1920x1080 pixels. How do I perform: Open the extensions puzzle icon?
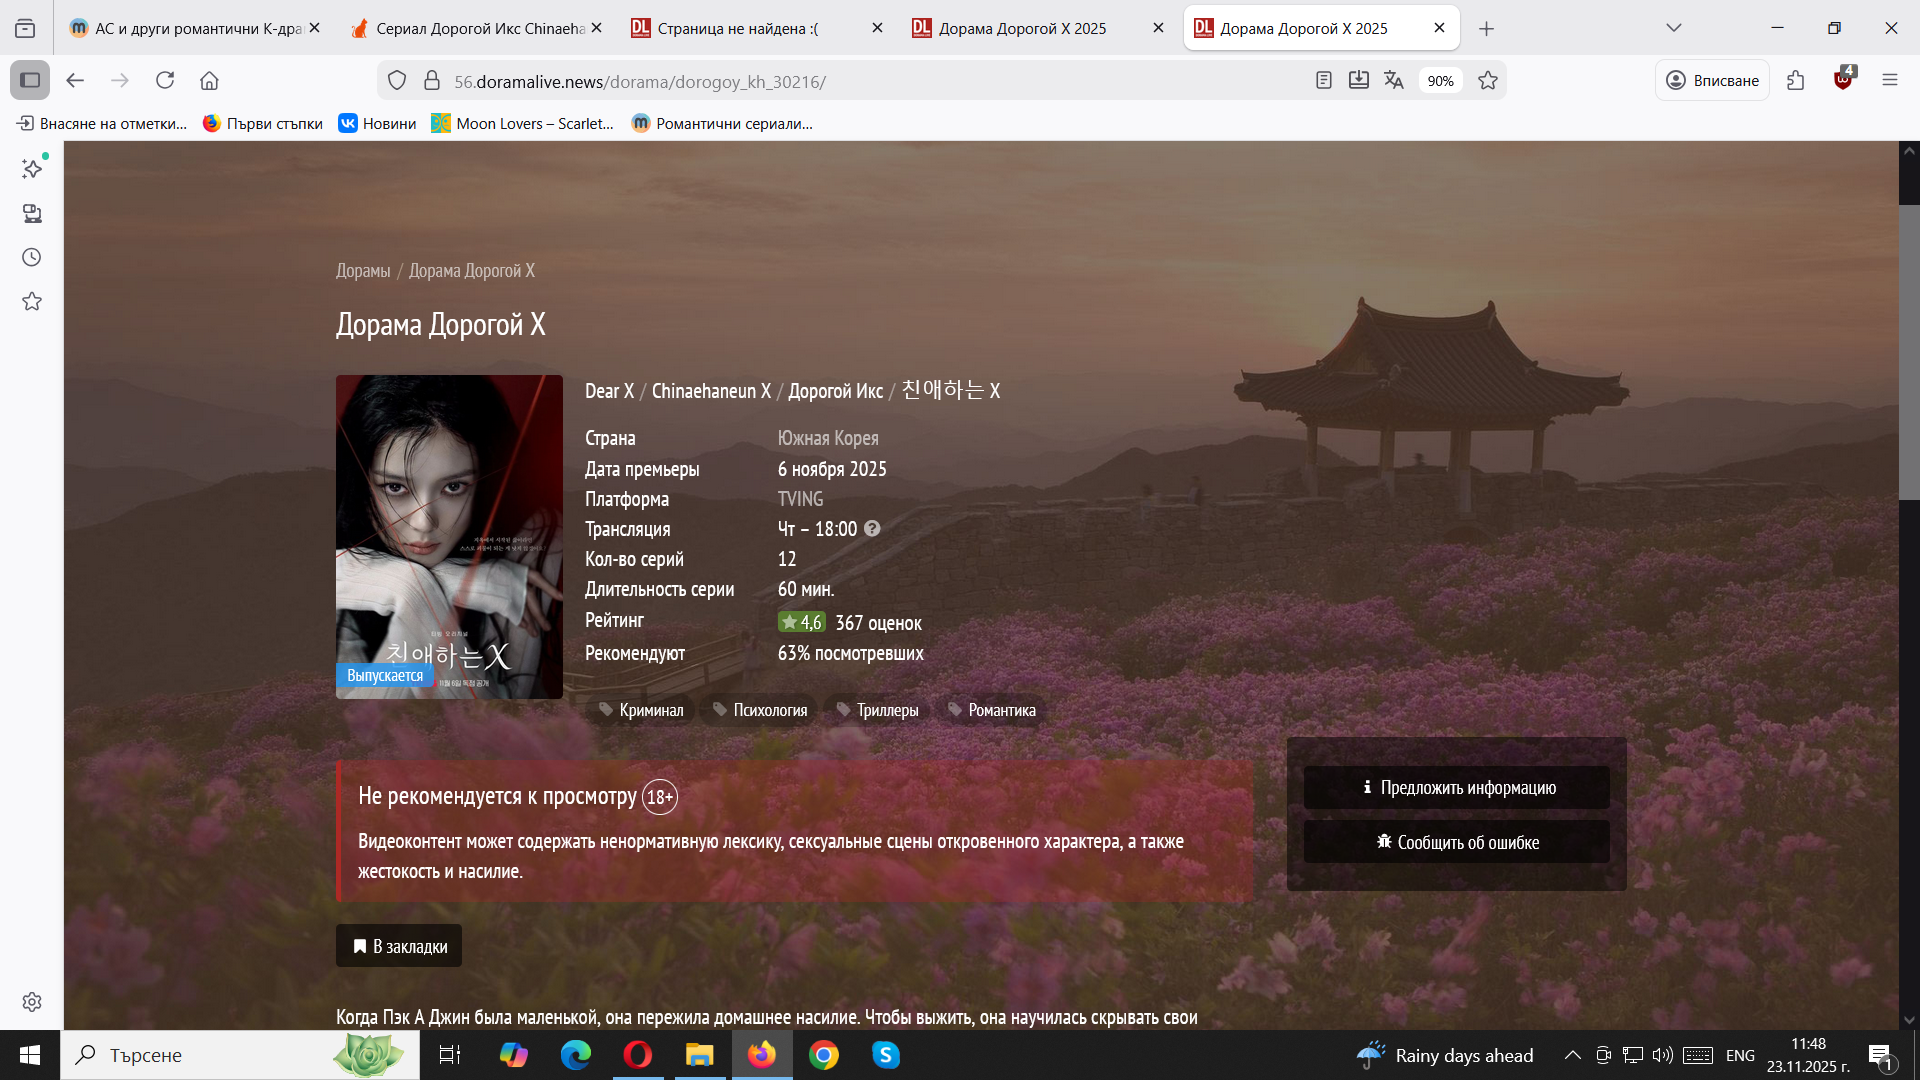click(x=1796, y=80)
